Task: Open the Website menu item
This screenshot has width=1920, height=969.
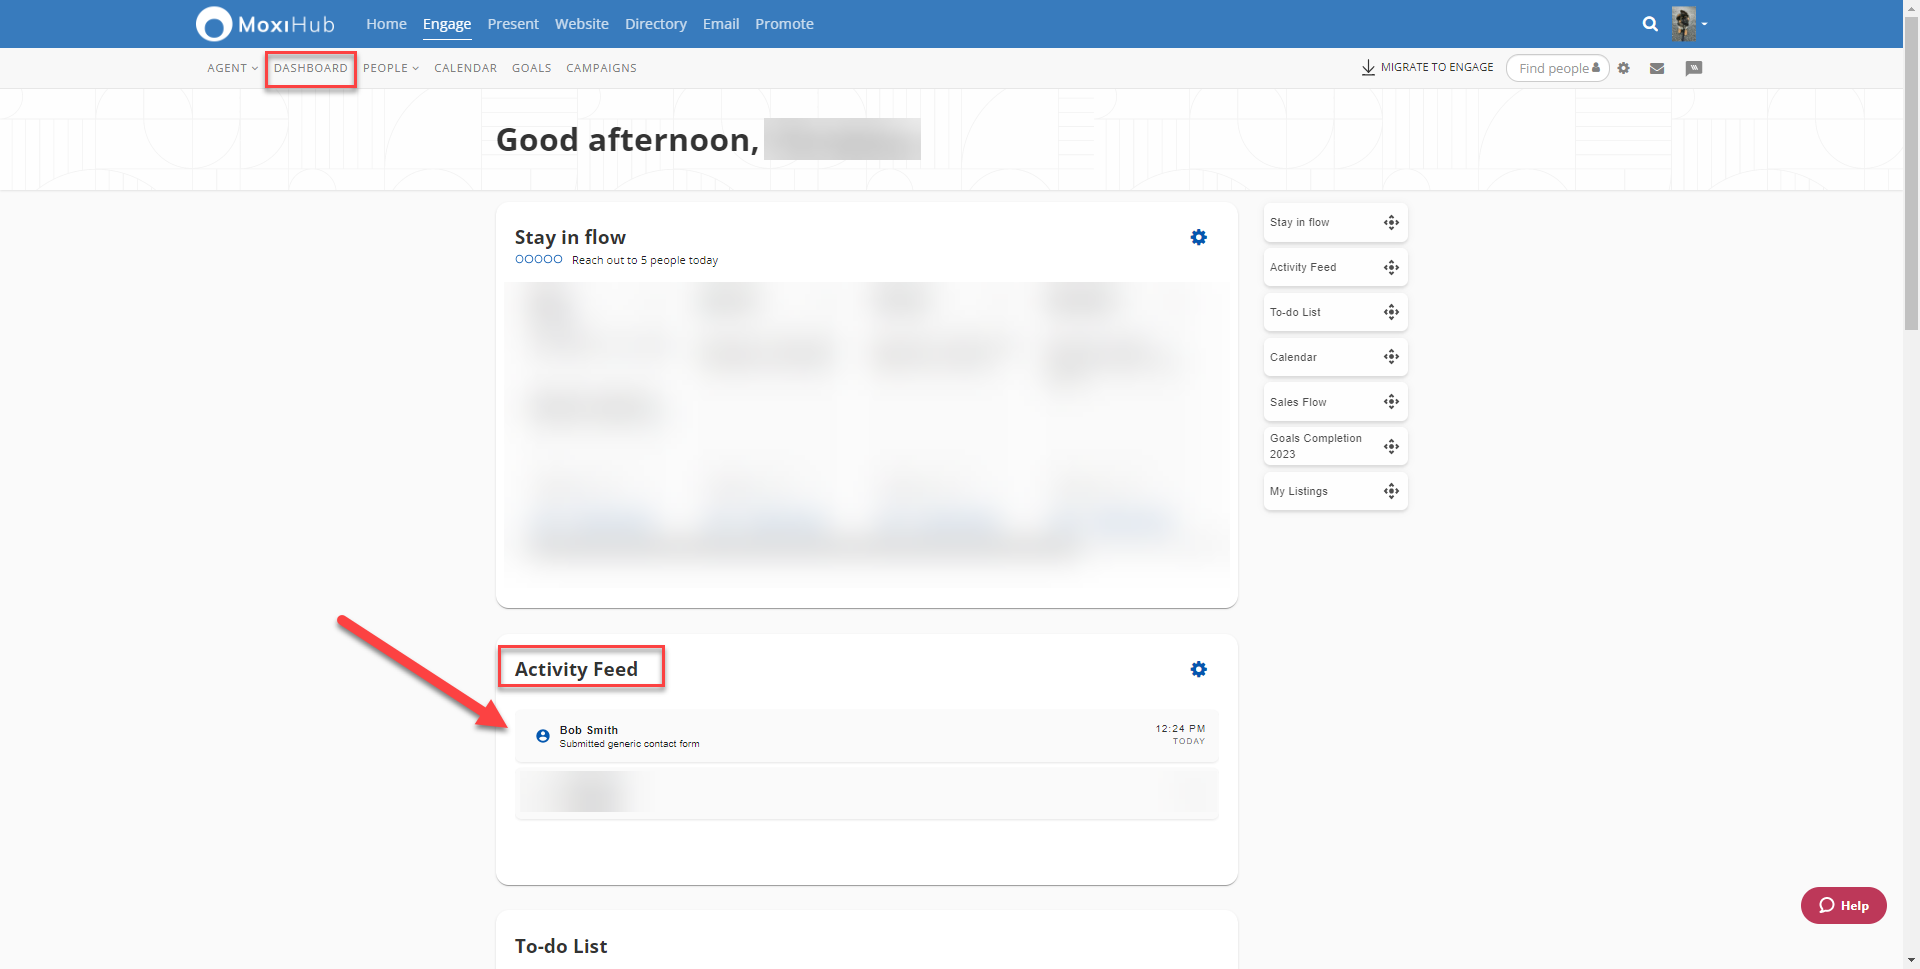Action: [x=582, y=24]
